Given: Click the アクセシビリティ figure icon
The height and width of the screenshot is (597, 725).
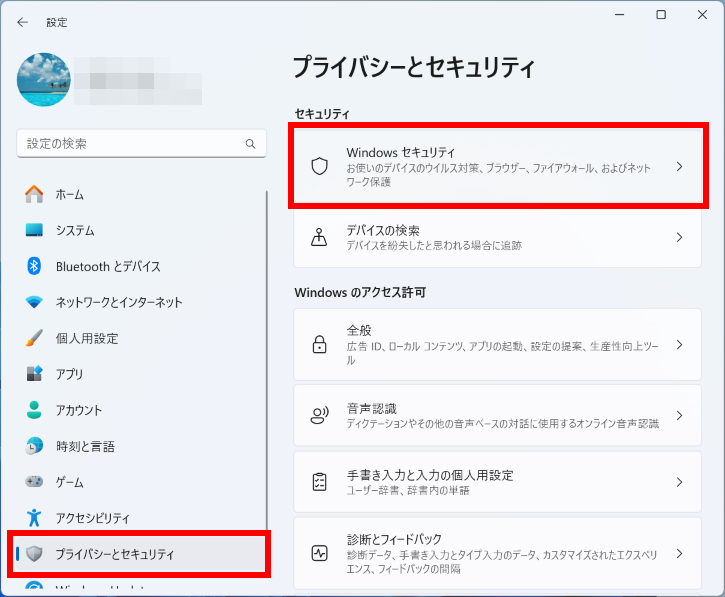Looking at the screenshot, I should point(34,517).
